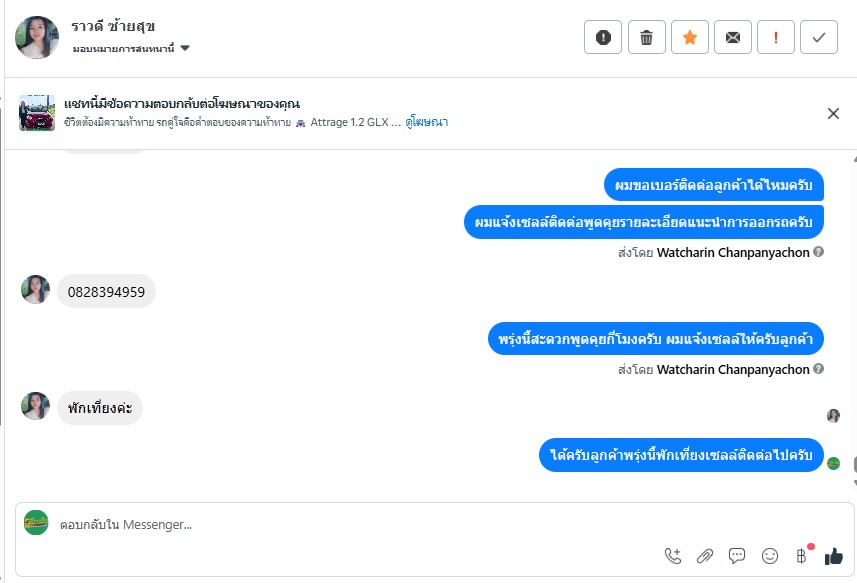The image size is (857, 583).
Task: Click the add phone call icon
Action: point(673,556)
